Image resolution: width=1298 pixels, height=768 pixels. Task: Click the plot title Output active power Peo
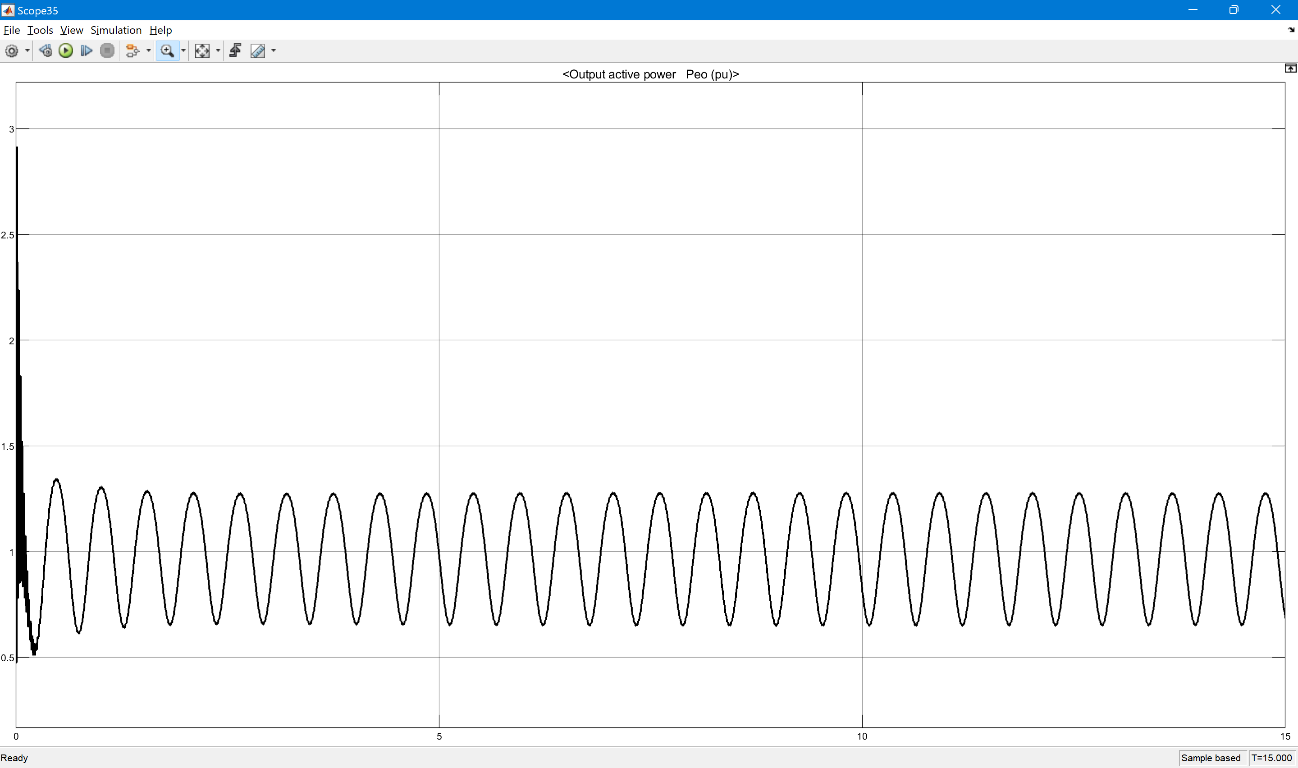point(651,75)
